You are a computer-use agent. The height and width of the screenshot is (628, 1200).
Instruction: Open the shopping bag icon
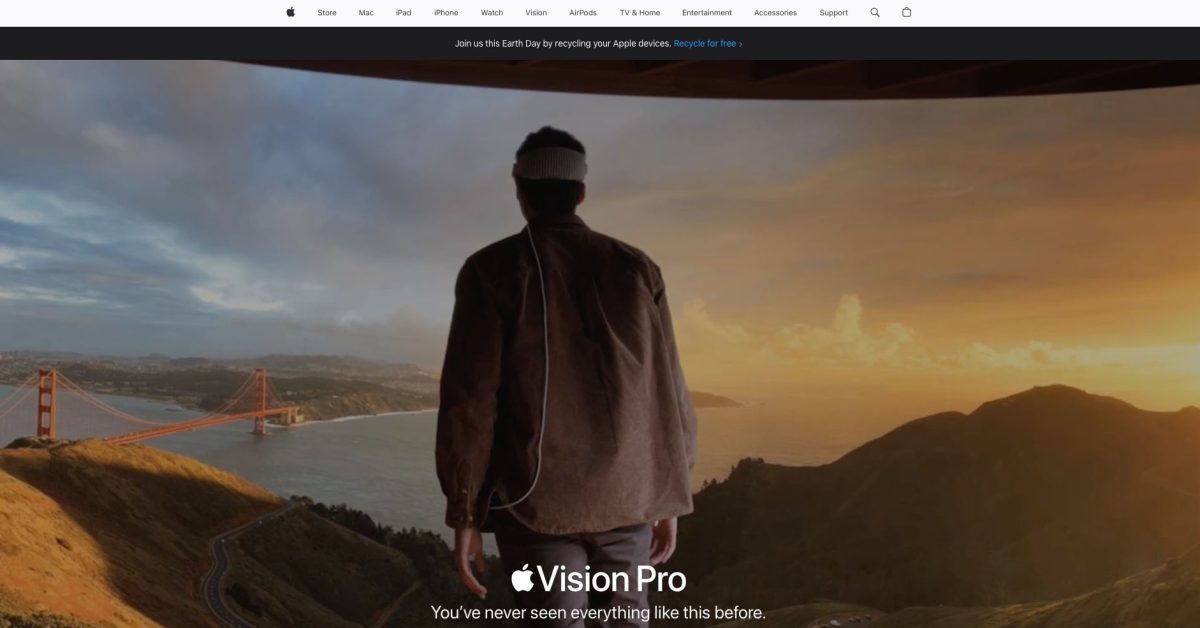coord(907,13)
